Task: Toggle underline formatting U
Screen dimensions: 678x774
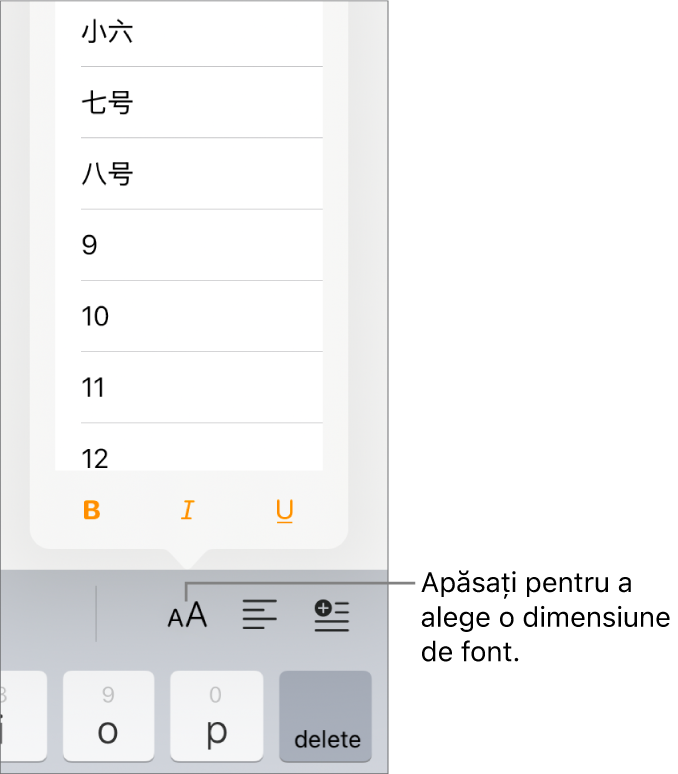Action: coord(285,510)
